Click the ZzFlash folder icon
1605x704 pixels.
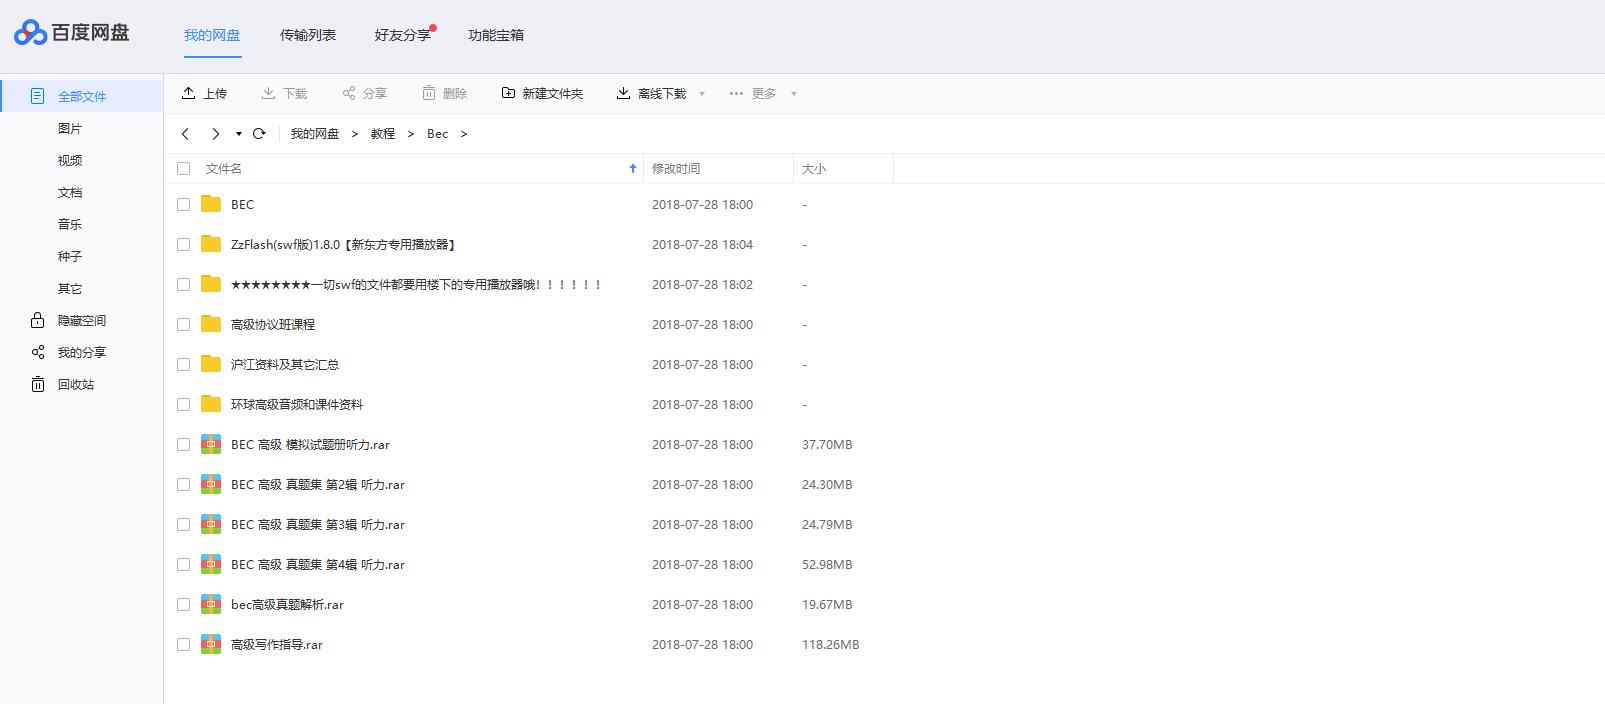(211, 244)
